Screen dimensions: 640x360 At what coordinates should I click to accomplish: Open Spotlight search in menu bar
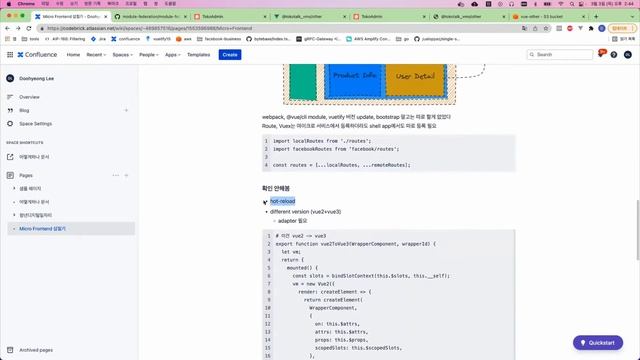[572, 4]
